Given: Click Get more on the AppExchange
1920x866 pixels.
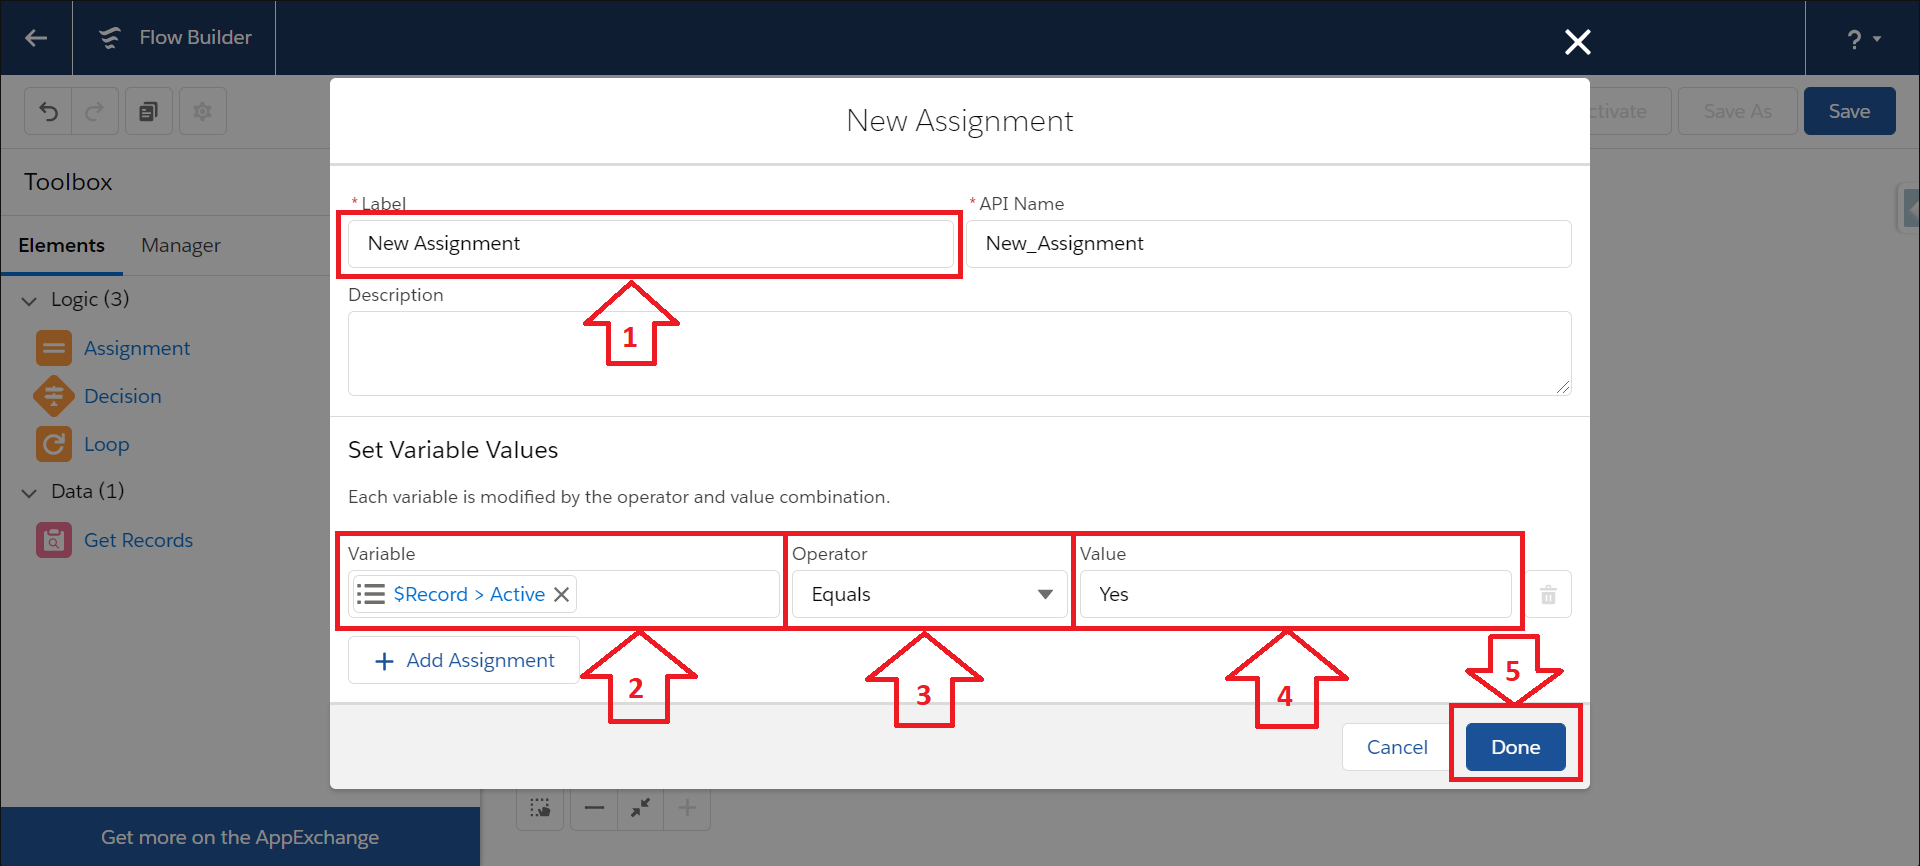Looking at the screenshot, I should (240, 837).
